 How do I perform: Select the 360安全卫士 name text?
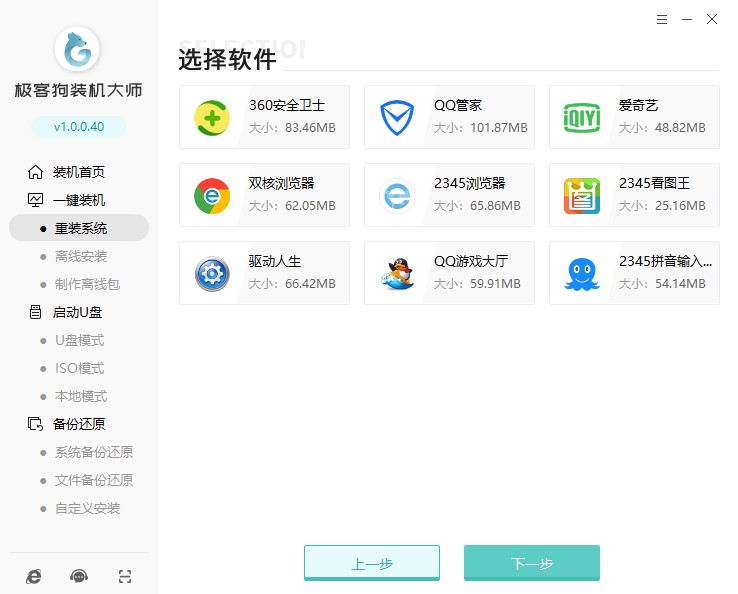pyautogui.click(x=287, y=105)
